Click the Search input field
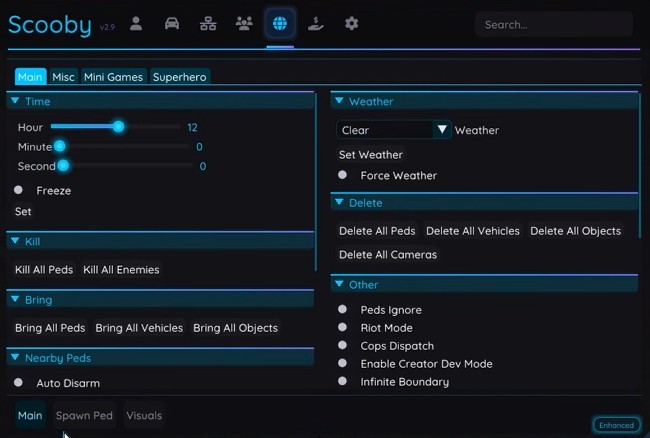 pos(554,25)
